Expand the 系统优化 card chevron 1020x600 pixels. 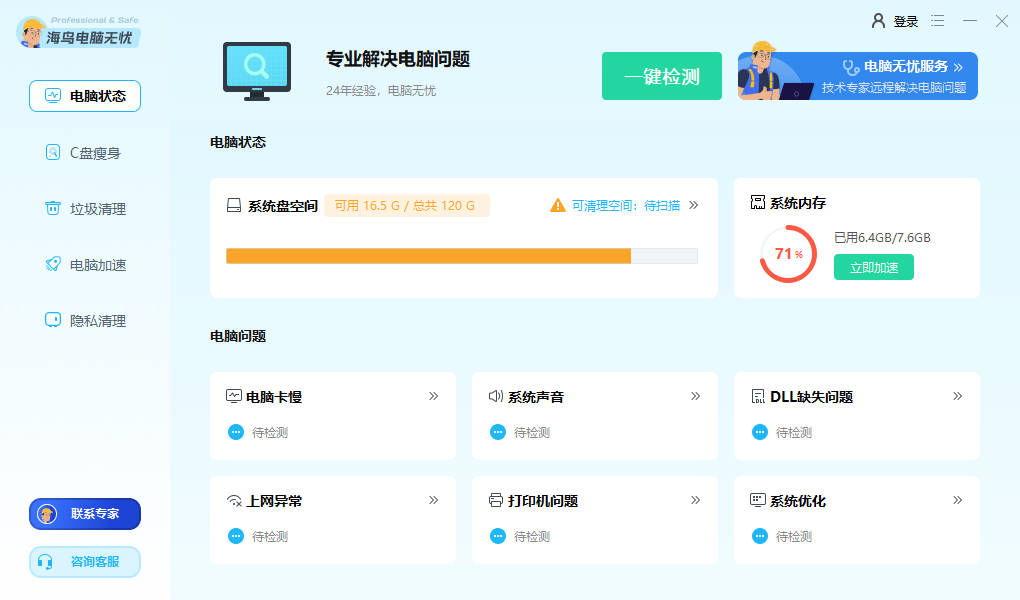pyautogui.click(x=958, y=500)
